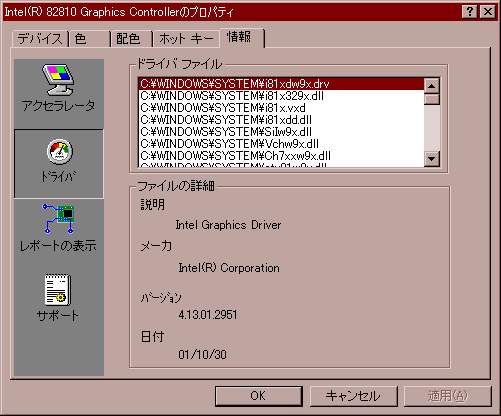Image resolution: width=501 pixels, height=416 pixels.
Task: Click the キャンセル button
Action: (353, 396)
